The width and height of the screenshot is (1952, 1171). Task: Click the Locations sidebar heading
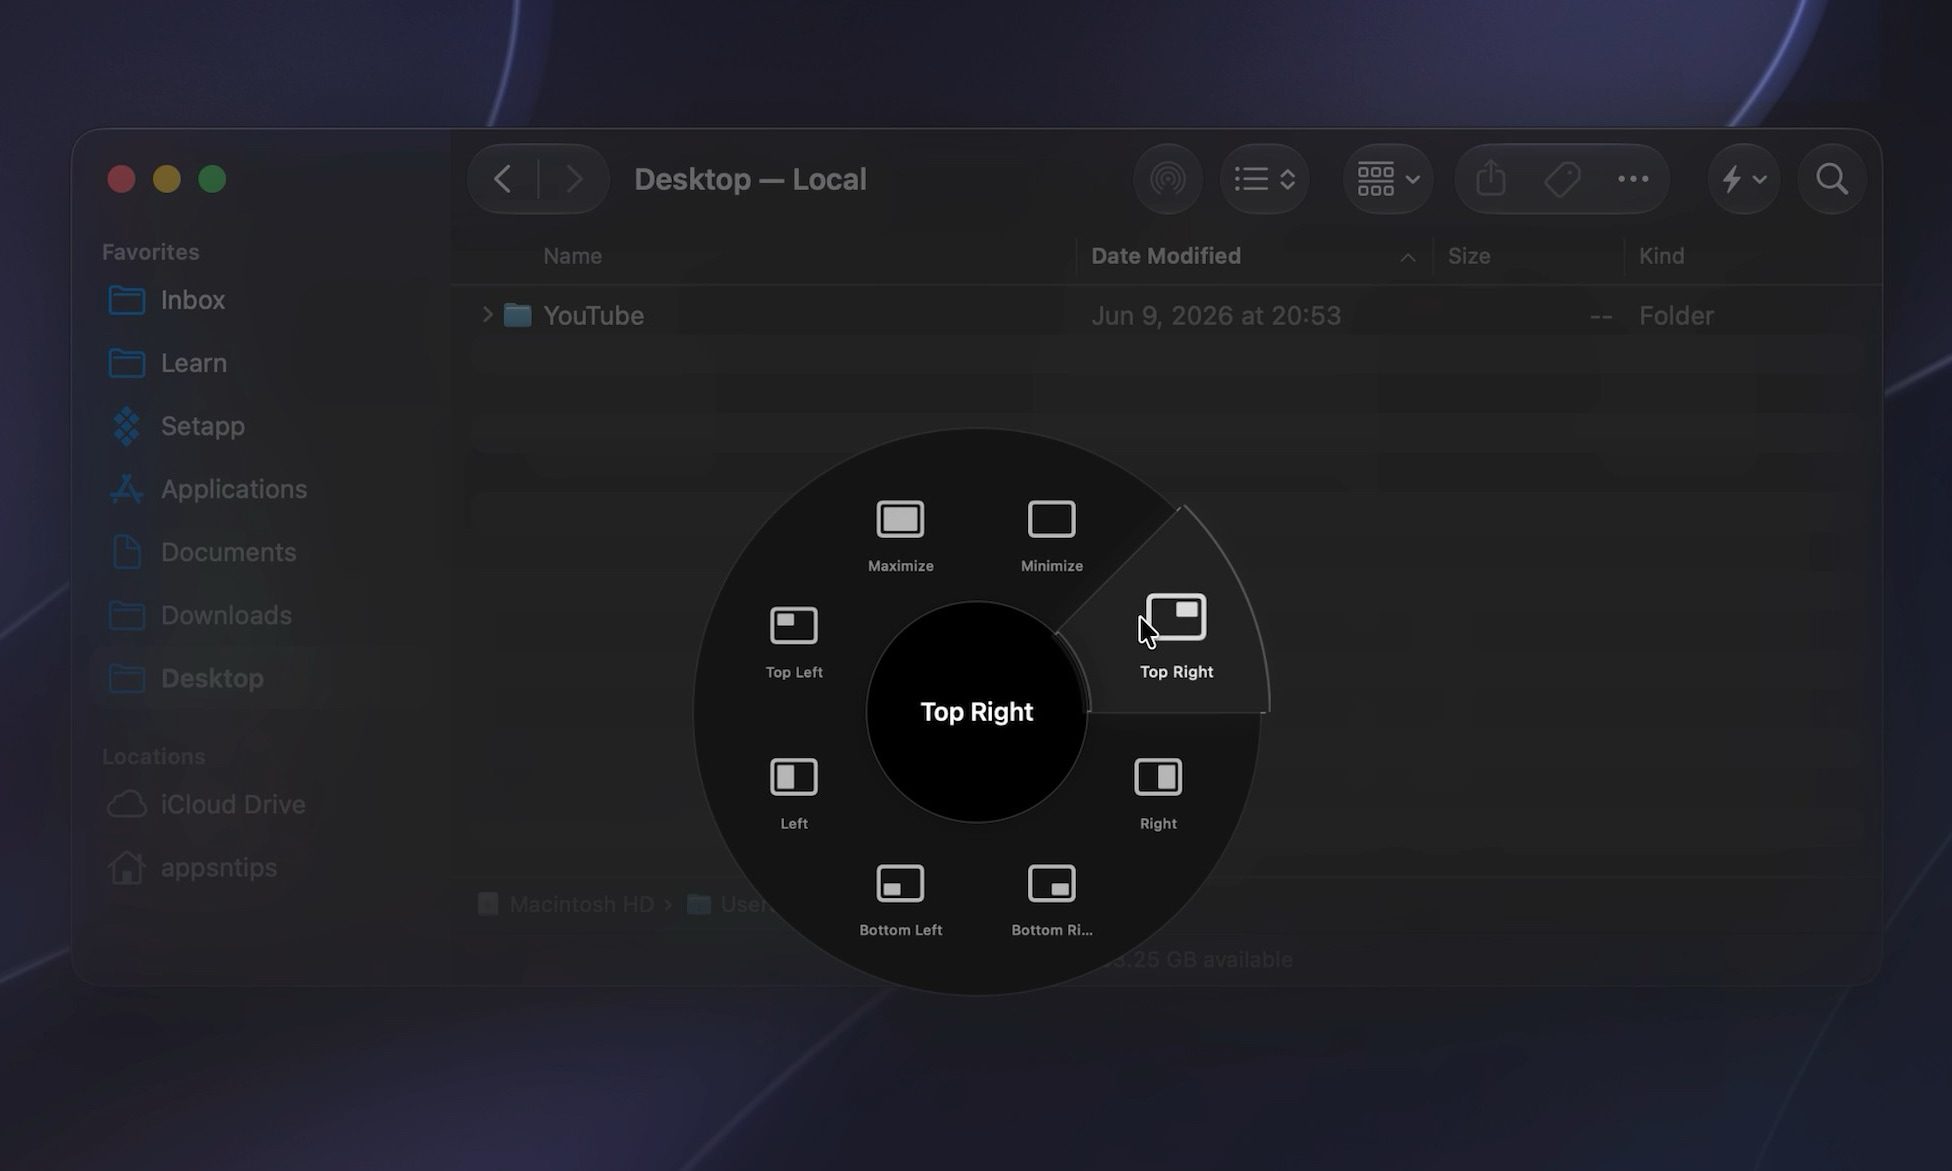(x=153, y=756)
